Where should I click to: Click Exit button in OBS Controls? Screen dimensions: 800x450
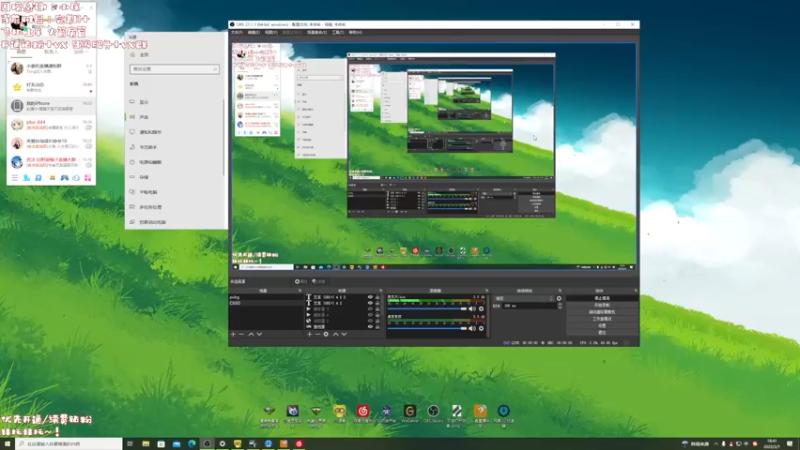click(602, 332)
